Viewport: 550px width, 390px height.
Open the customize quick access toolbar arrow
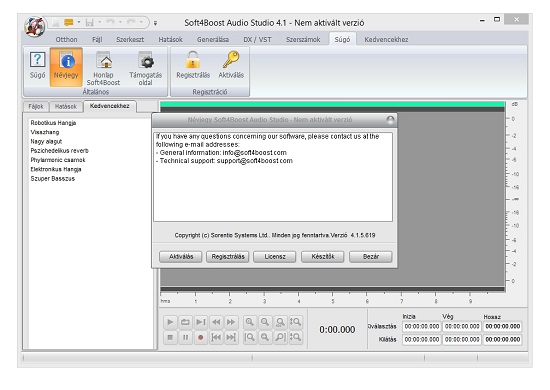(x=155, y=23)
